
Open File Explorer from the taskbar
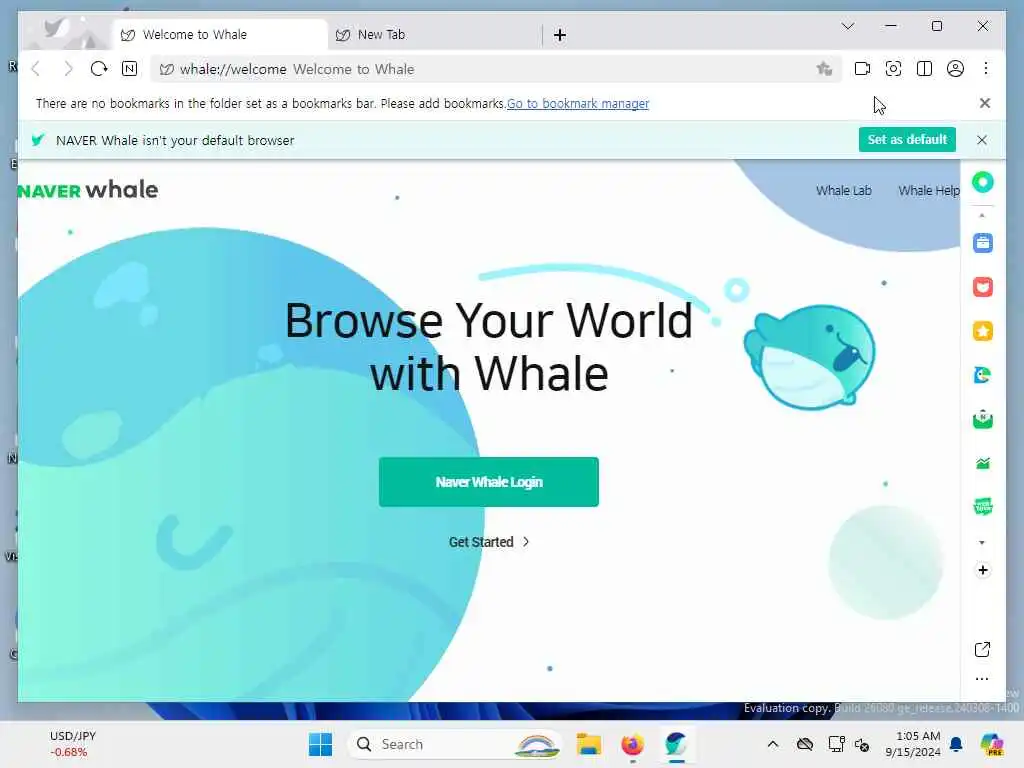[588, 744]
